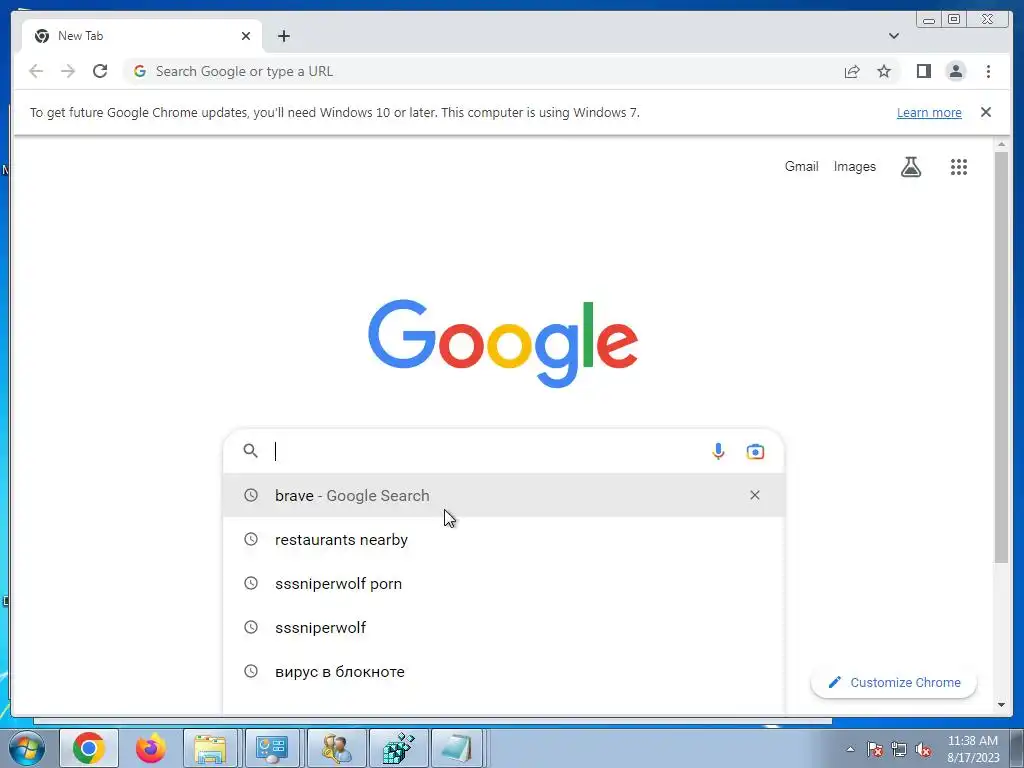Click the browser forward arrow
The image size is (1024, 768).
[68, 71]
